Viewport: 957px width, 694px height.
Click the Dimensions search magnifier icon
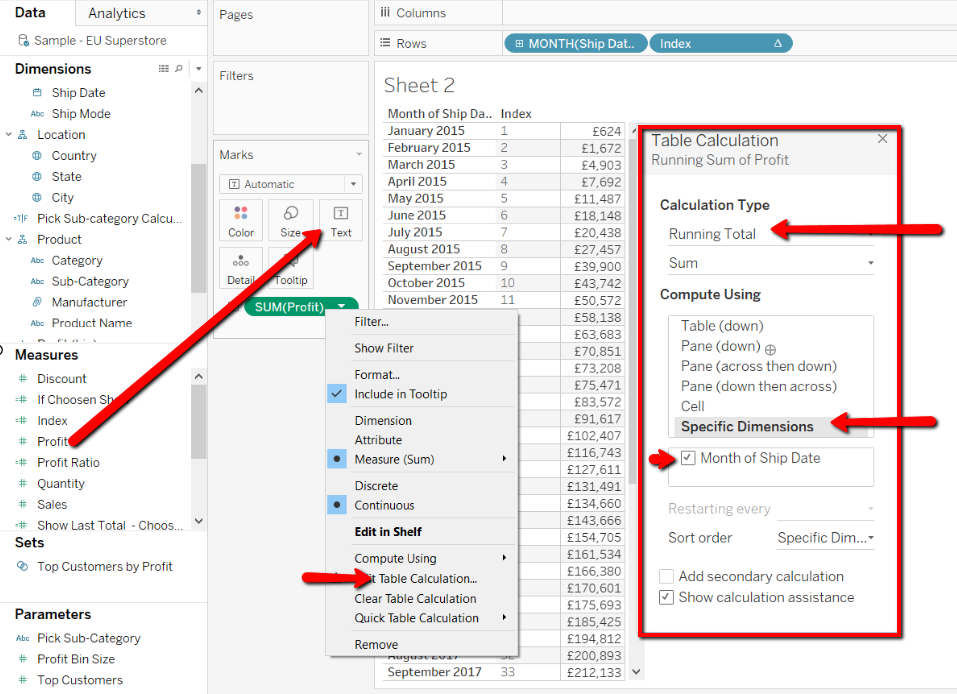[179, 68]
